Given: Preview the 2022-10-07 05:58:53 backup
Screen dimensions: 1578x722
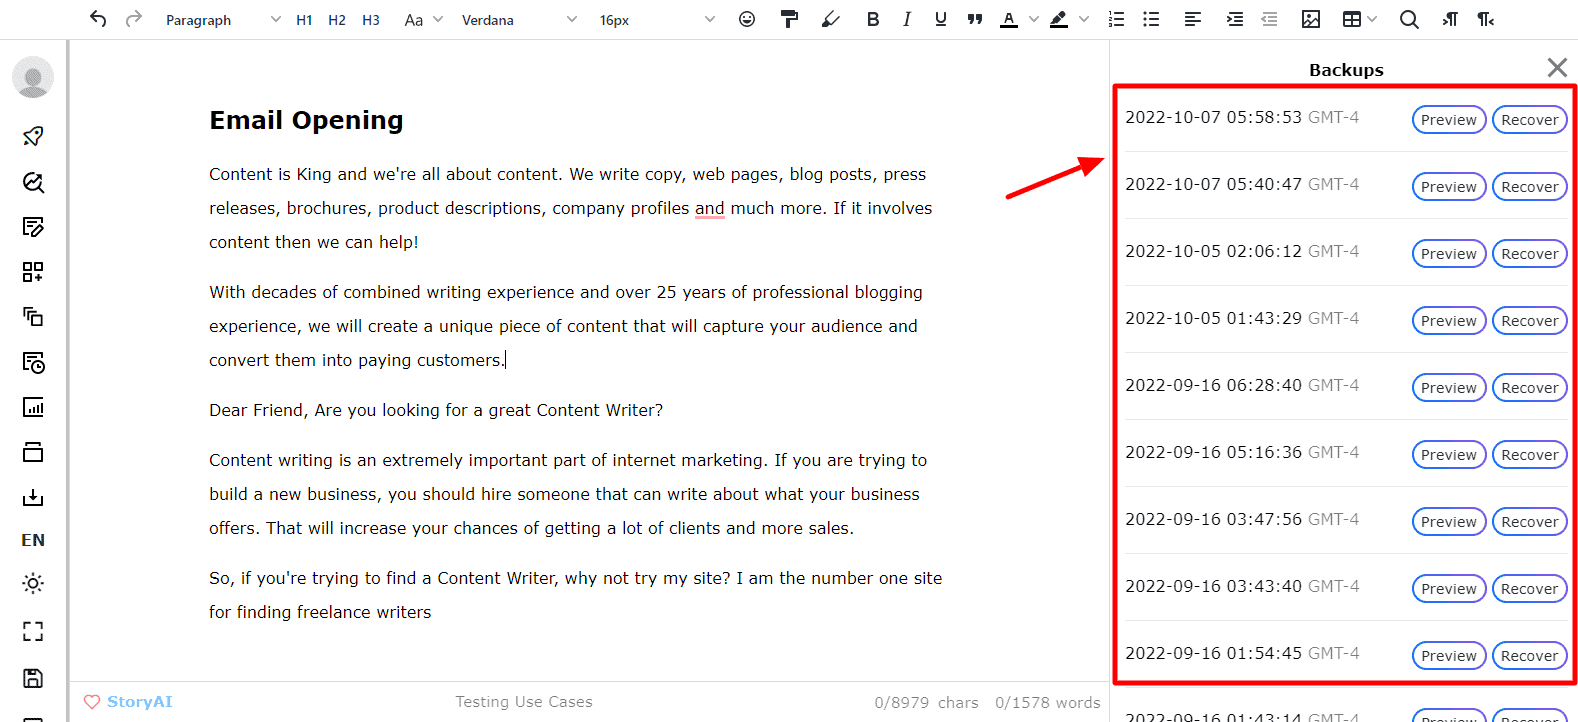Looking at the screenshot, I should (x=1448, y=120).
